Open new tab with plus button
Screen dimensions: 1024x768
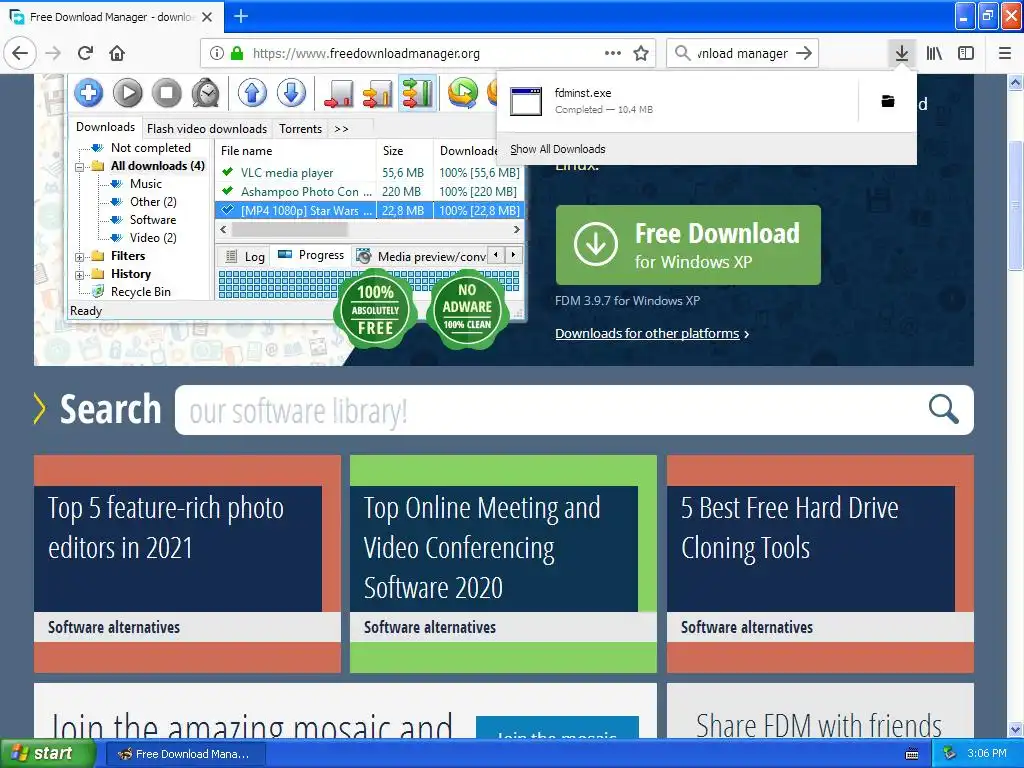(x=241, y=16)
